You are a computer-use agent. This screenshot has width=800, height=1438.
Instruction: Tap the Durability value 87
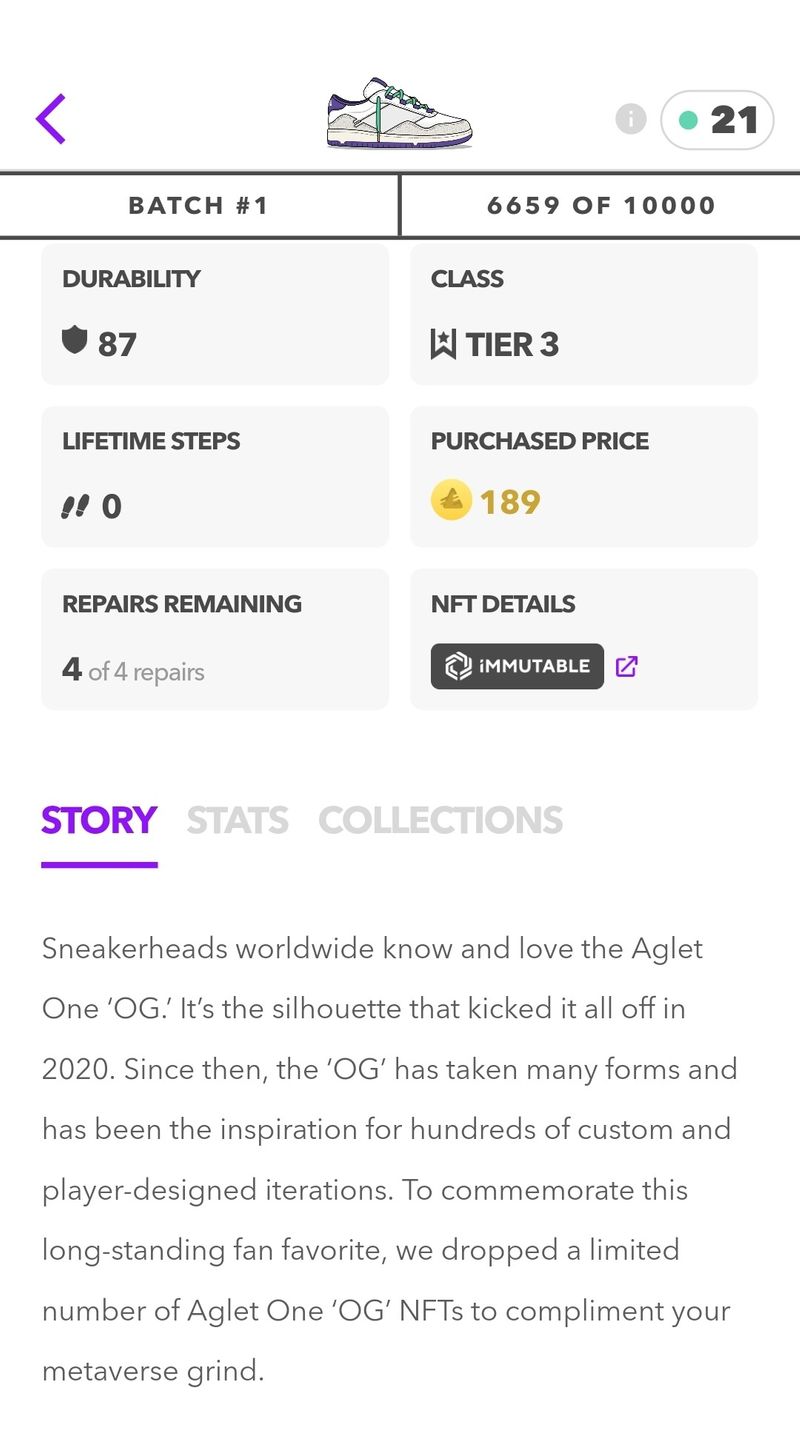pyautogui.click(x=117, y=345)
